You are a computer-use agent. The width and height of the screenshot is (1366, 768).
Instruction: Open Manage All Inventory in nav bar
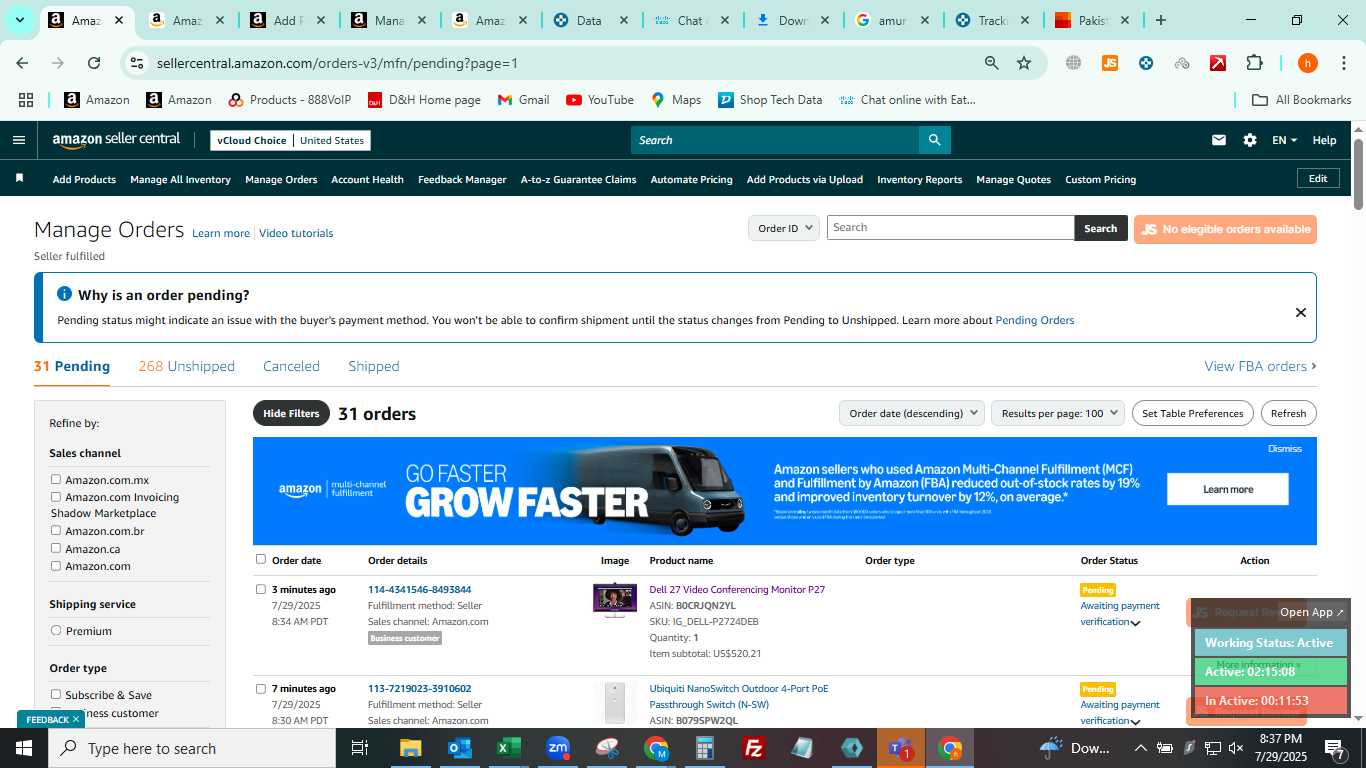(x=180, y=180)
